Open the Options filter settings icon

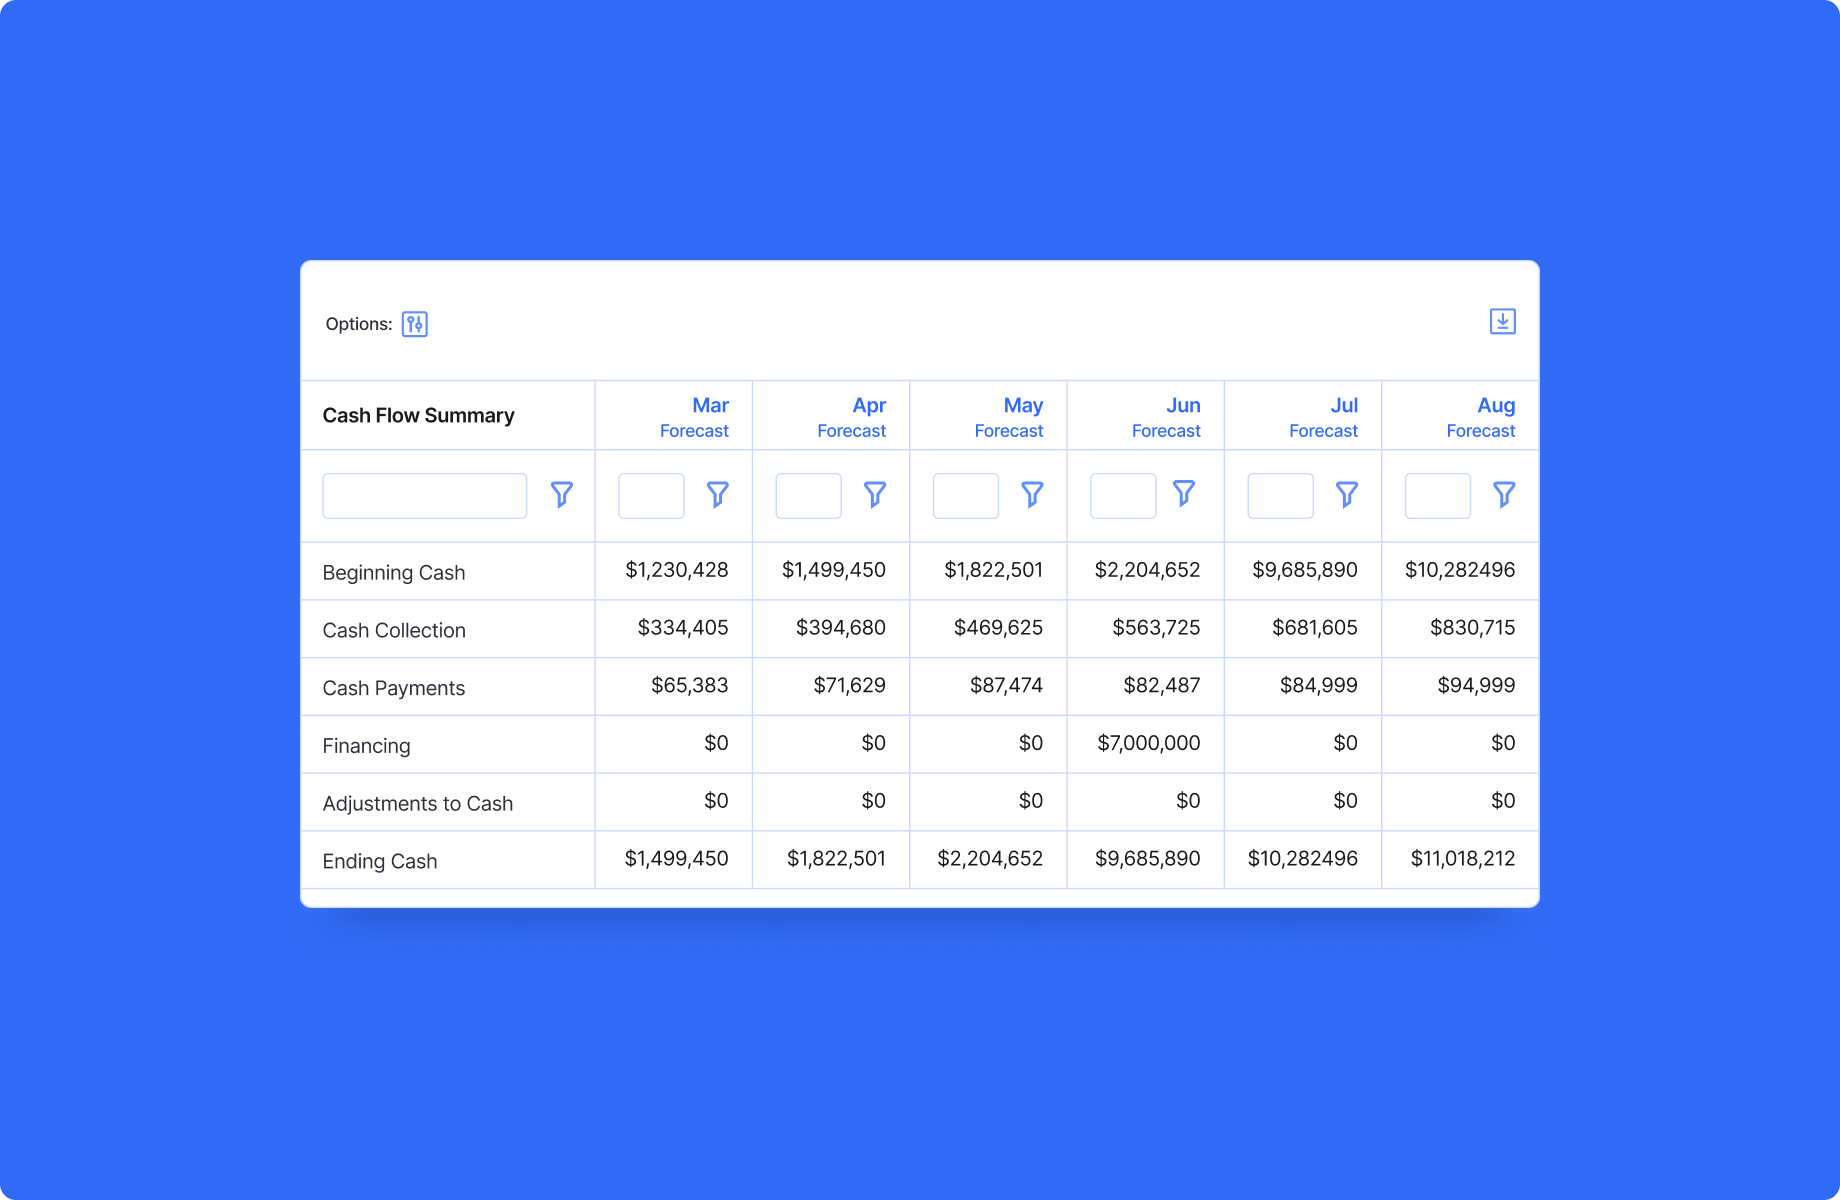click(415, 323)
